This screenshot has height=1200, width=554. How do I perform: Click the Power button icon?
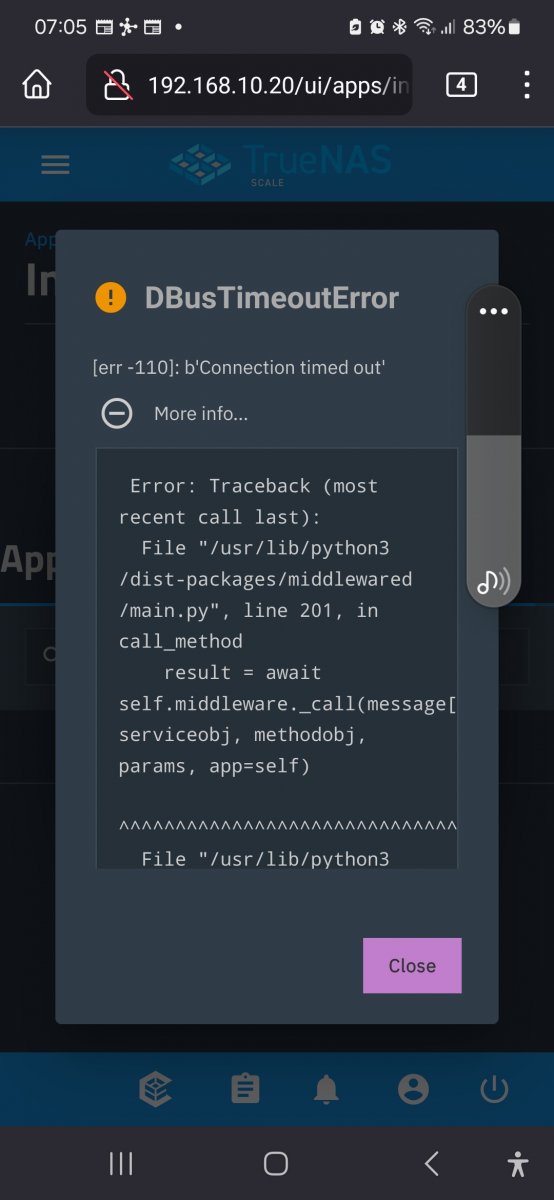[x=495, y=1089]
